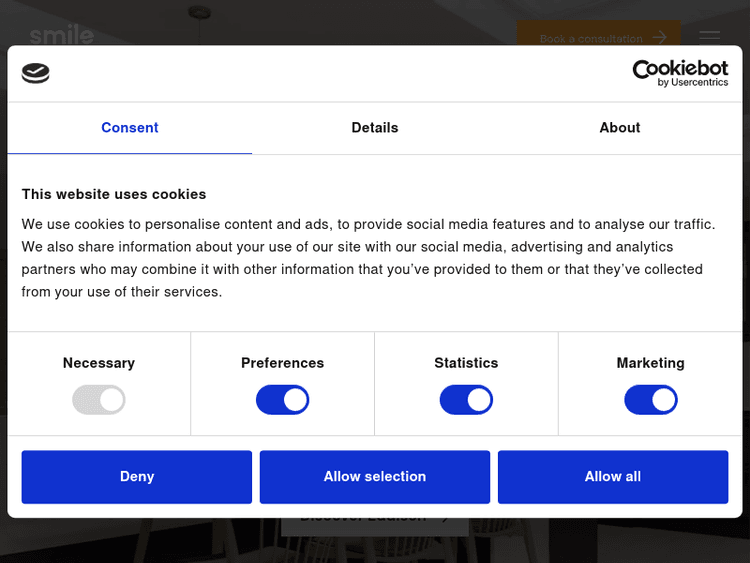Go to the About tab
The height and width of the screenshot is (563, 750).
[x=619, y=128]
